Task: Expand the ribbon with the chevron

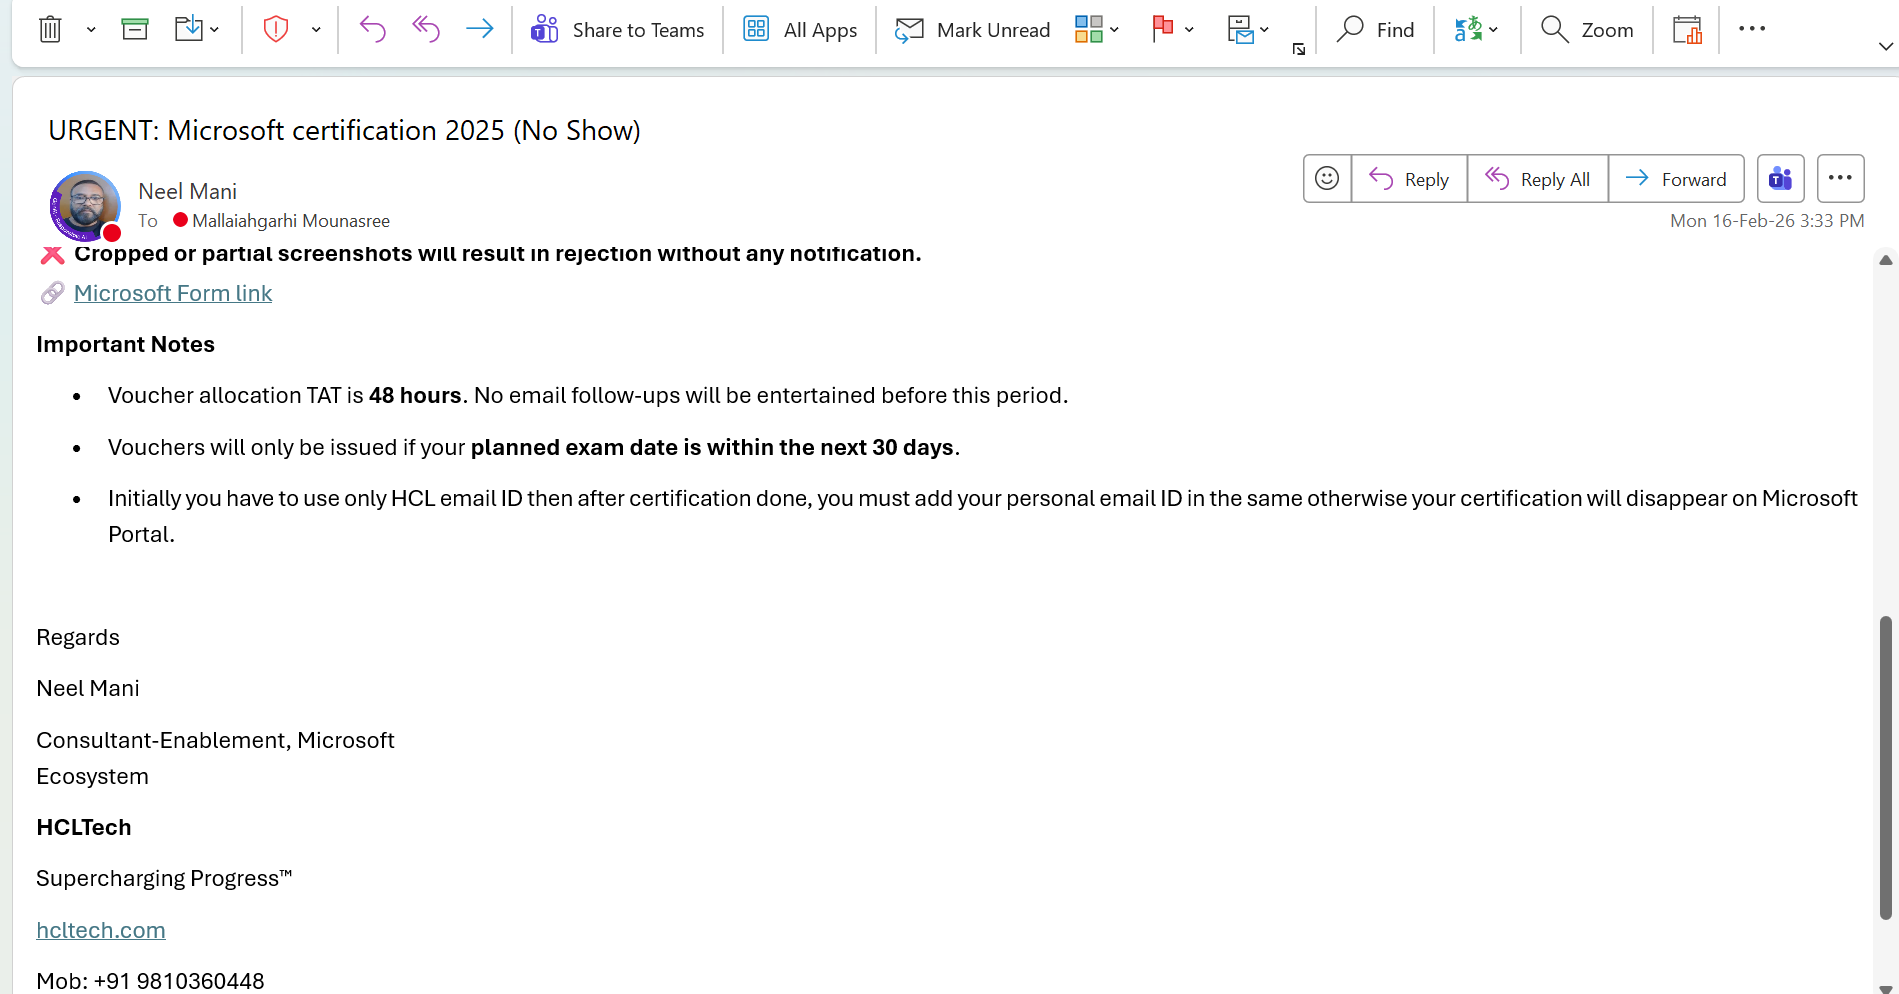Action: coord(1885,46)
